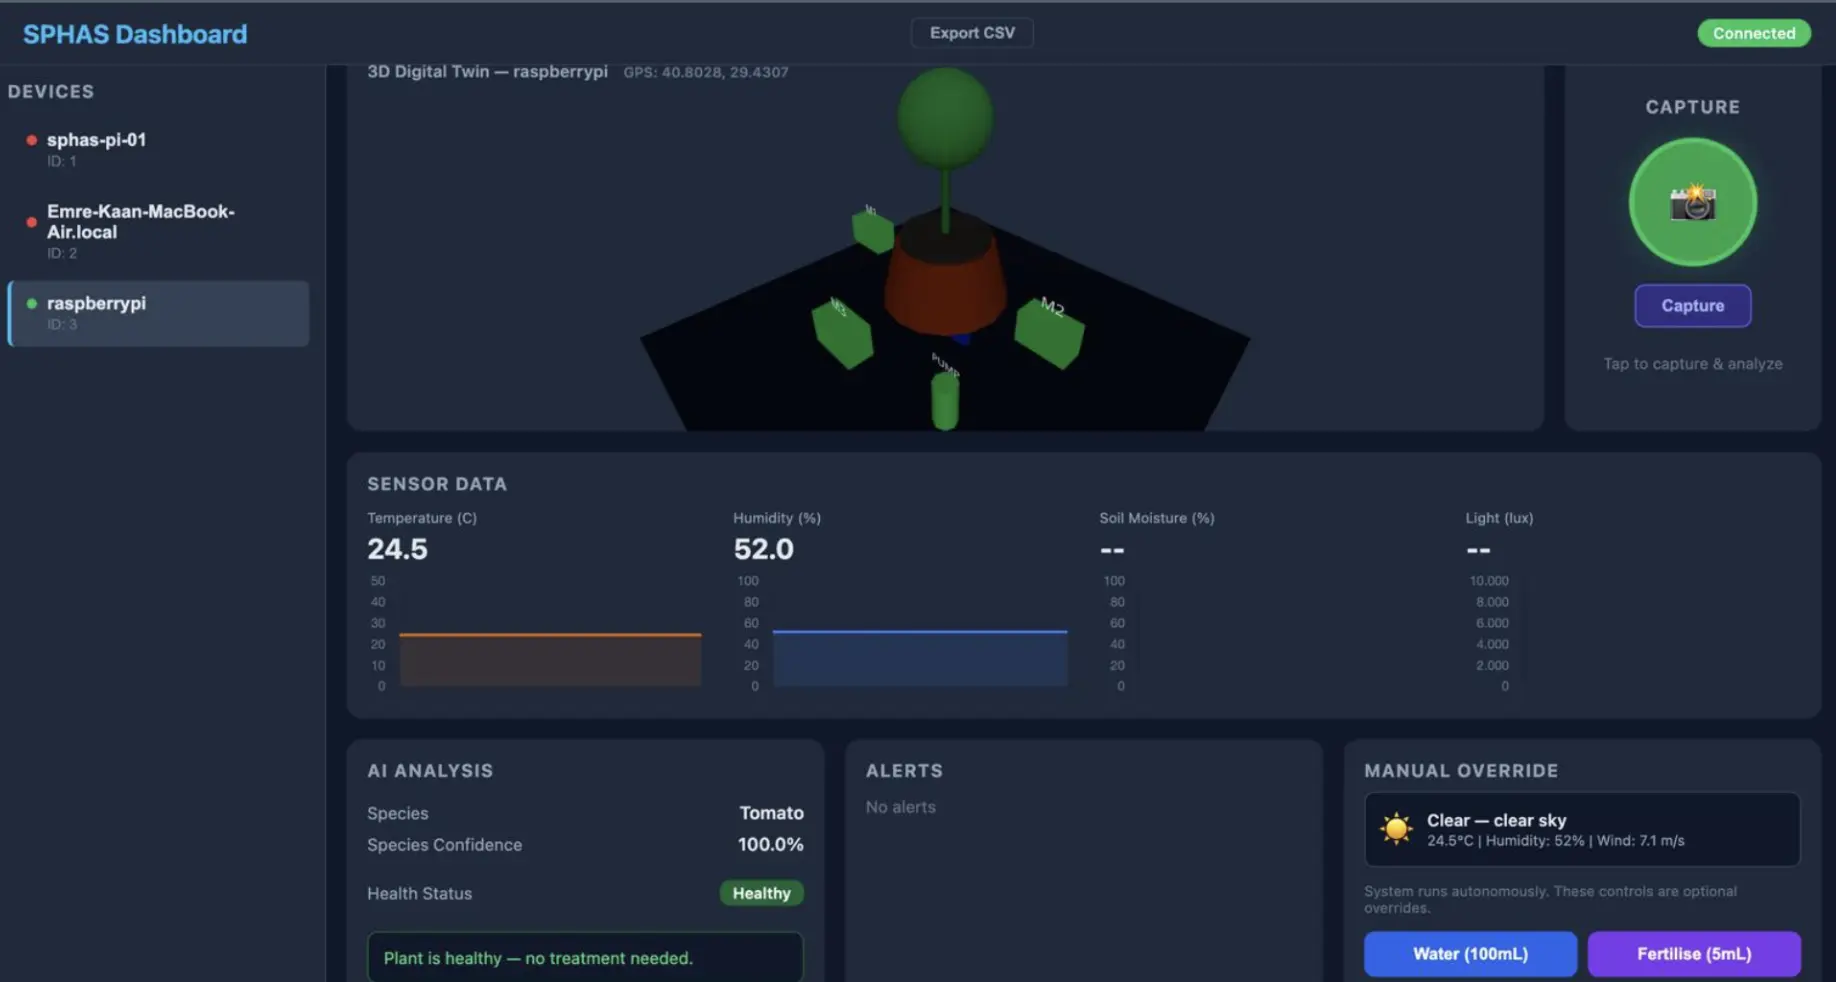Click the weather details line with Wind: 7.1 m/s
Screen dimensions: 1836x982
(1555, 841)
